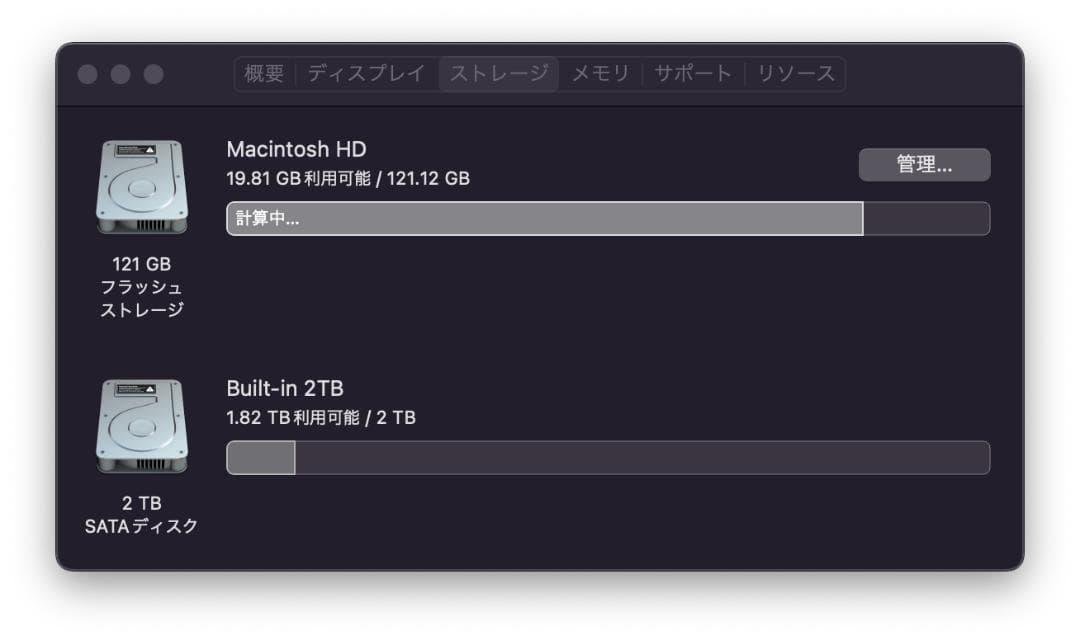Click the Macintosh HD usage bar showing 計算中...

(544, 218)
